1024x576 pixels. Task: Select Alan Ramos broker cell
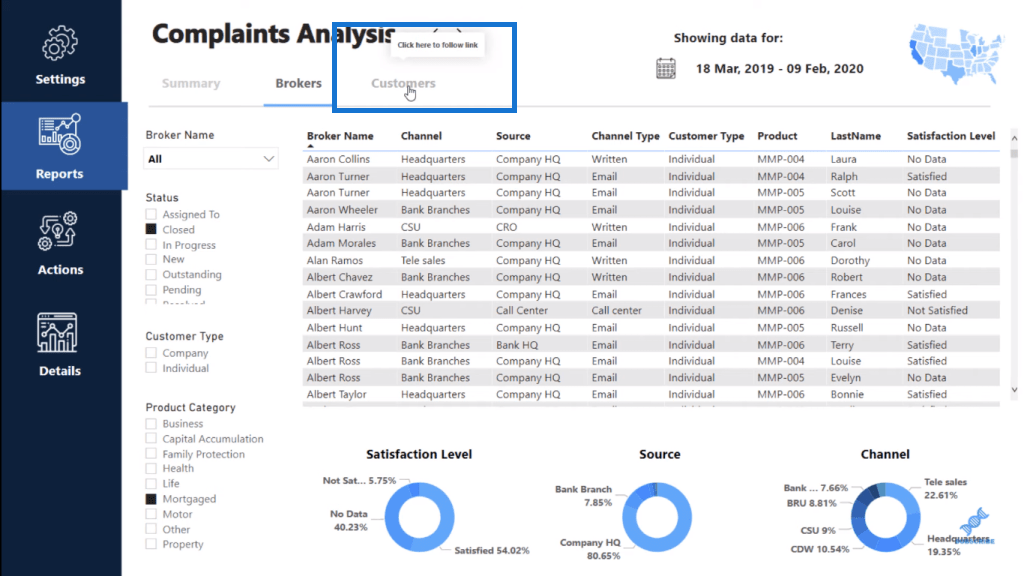(x=335, y=260)
